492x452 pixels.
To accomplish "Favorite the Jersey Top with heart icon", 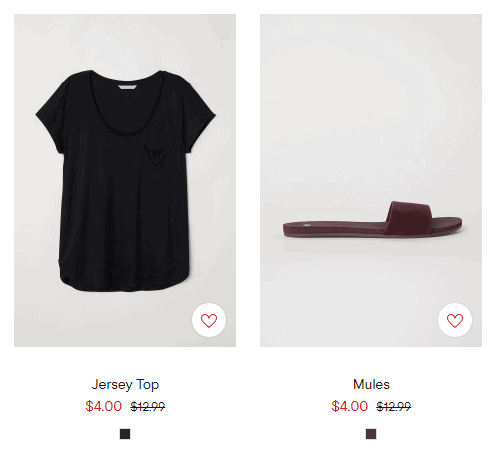I will tap(209, 320).
